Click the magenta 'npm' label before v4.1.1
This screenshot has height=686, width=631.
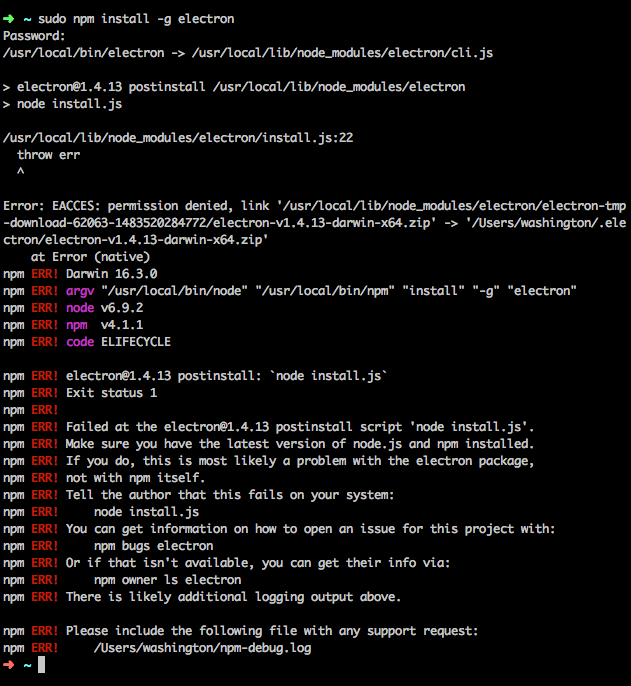(x=77, y=326)
